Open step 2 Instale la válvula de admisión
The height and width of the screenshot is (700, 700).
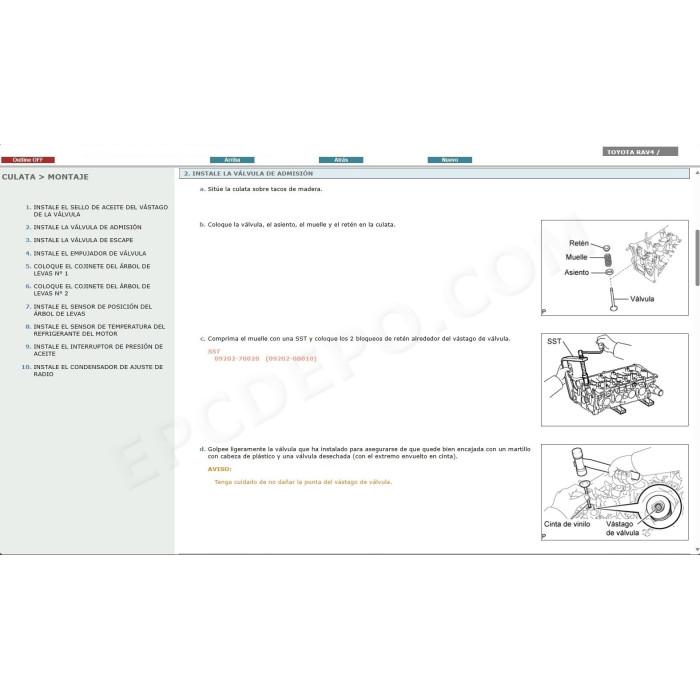pyautogui.click(x=88, y=227)
